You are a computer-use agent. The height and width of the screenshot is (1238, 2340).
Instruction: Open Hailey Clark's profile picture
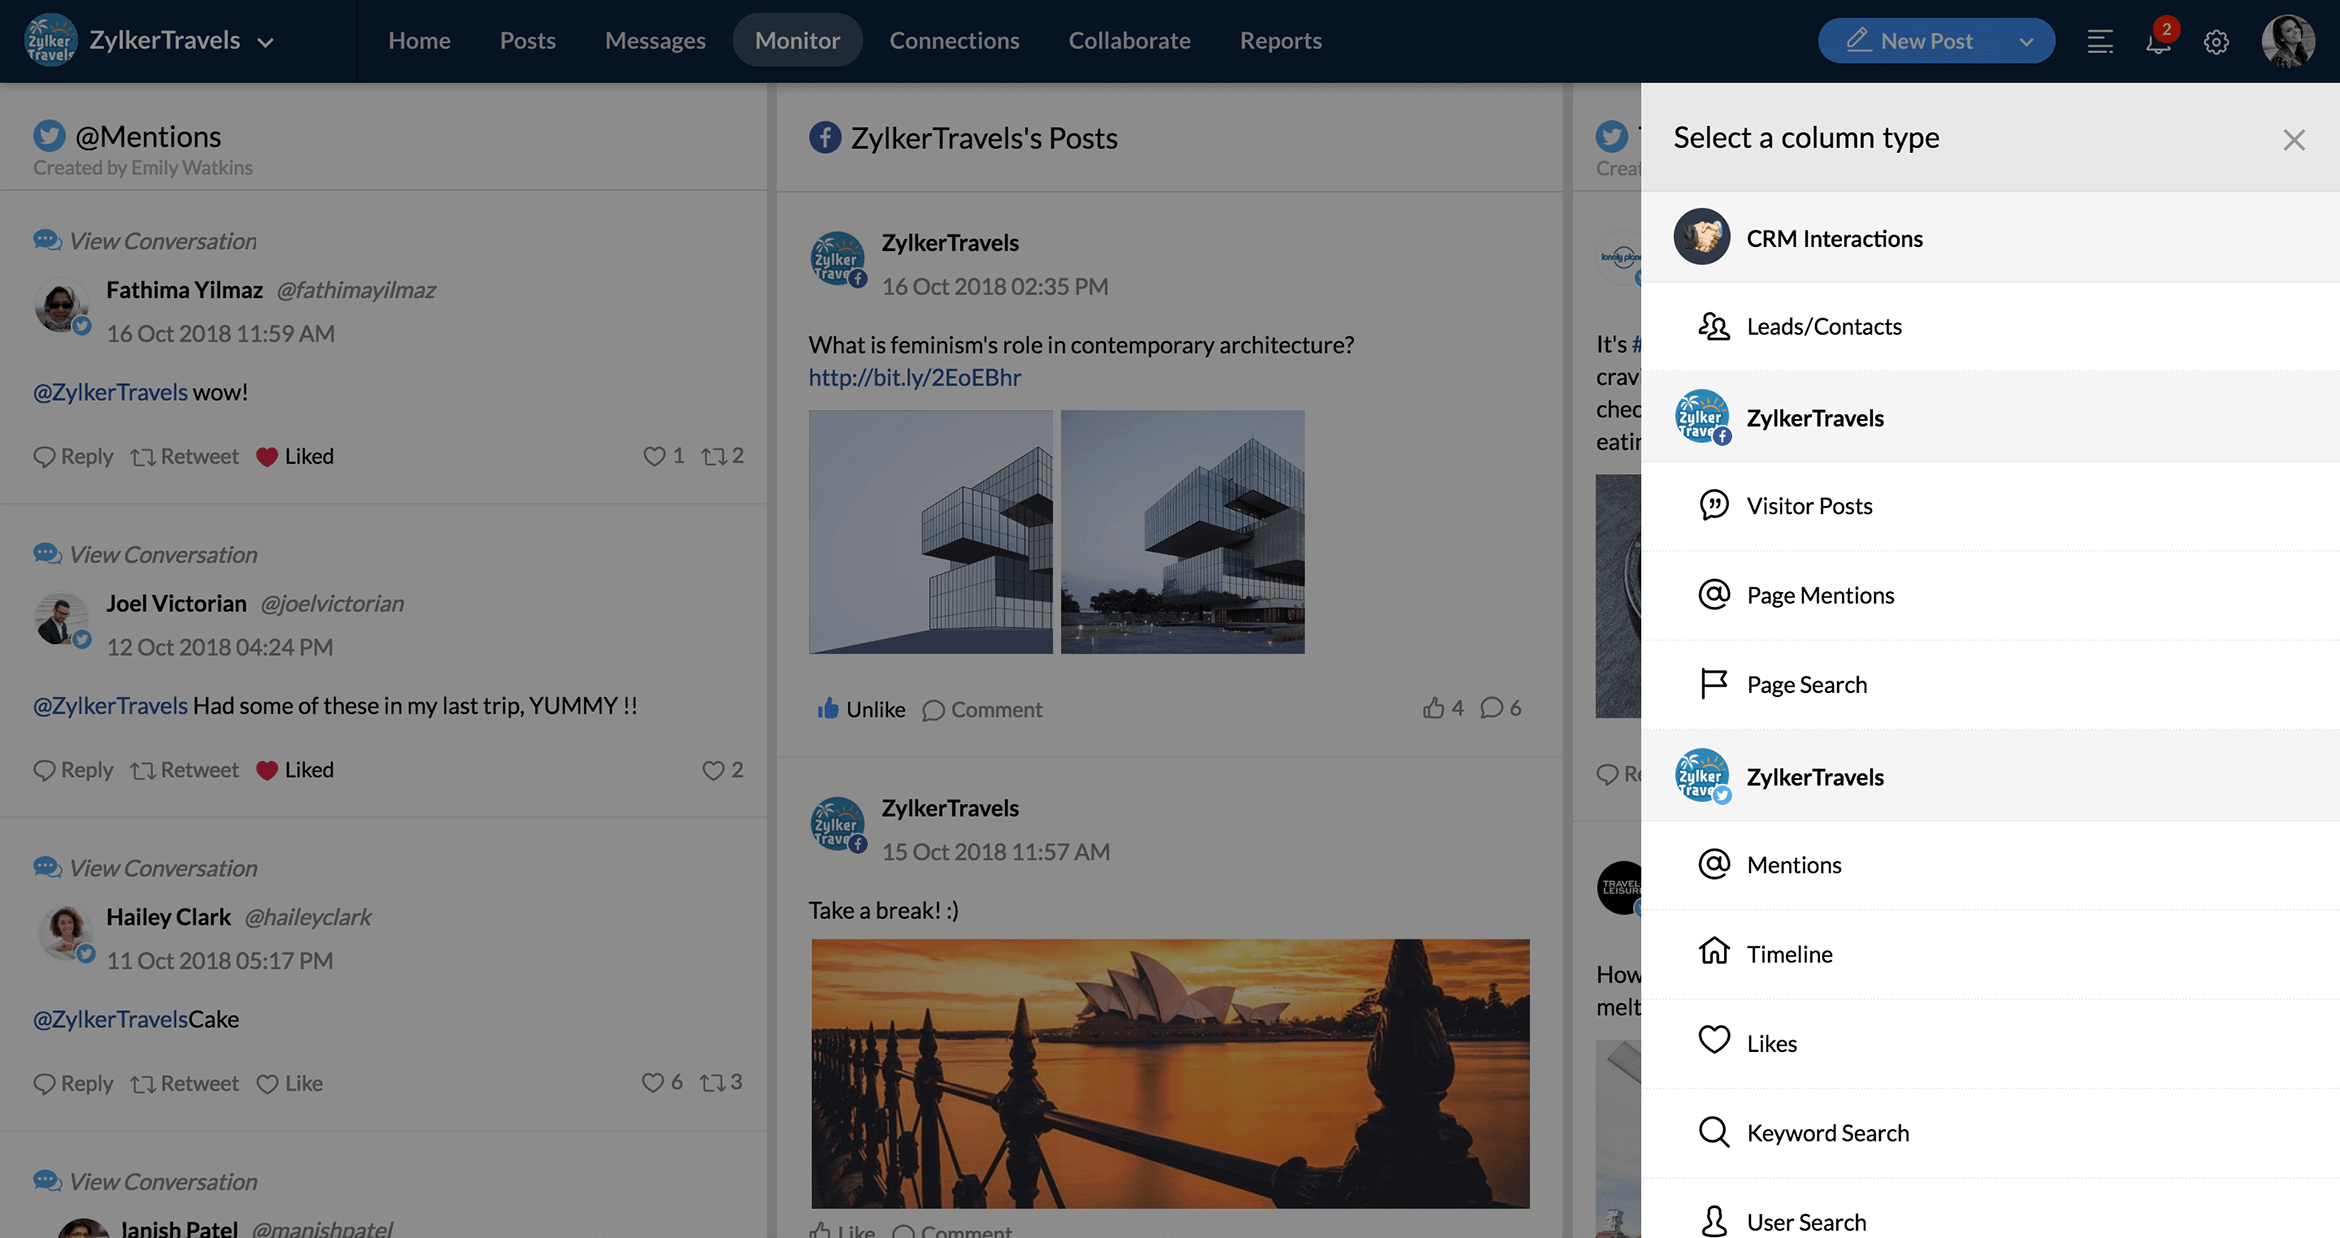click(66, 933)
